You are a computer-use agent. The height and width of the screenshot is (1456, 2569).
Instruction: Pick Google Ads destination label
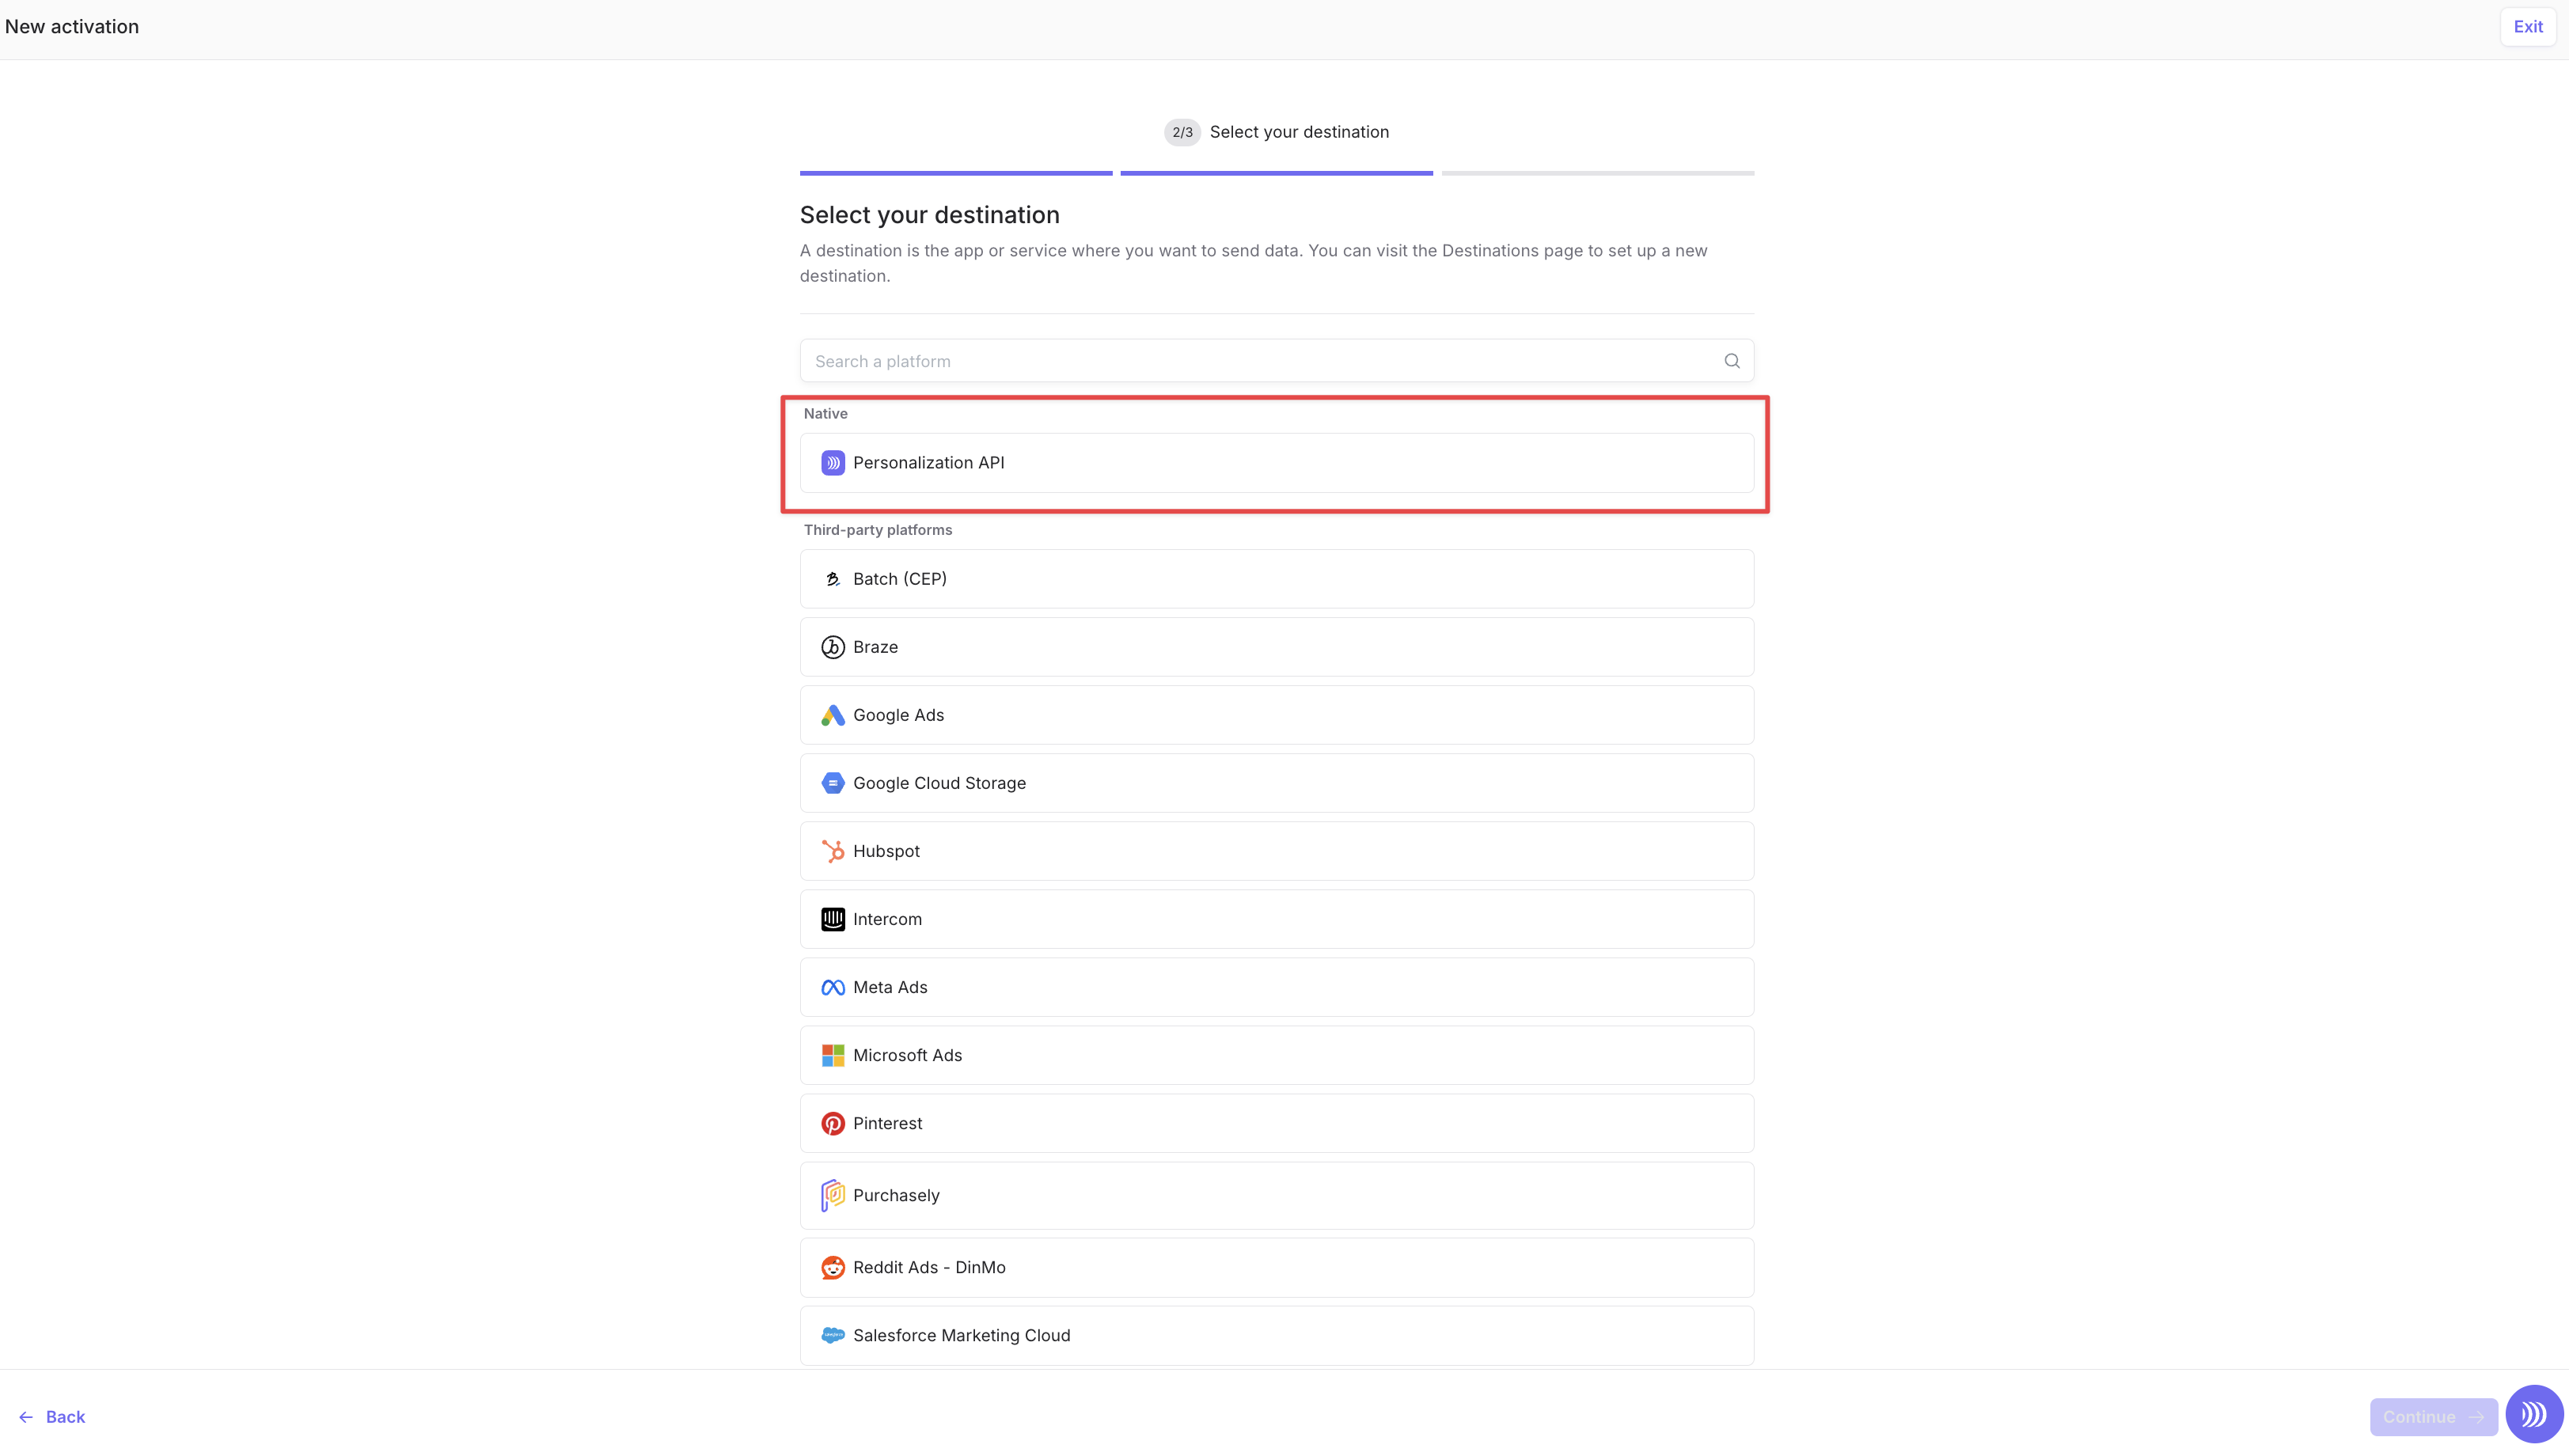pos(898,715)
